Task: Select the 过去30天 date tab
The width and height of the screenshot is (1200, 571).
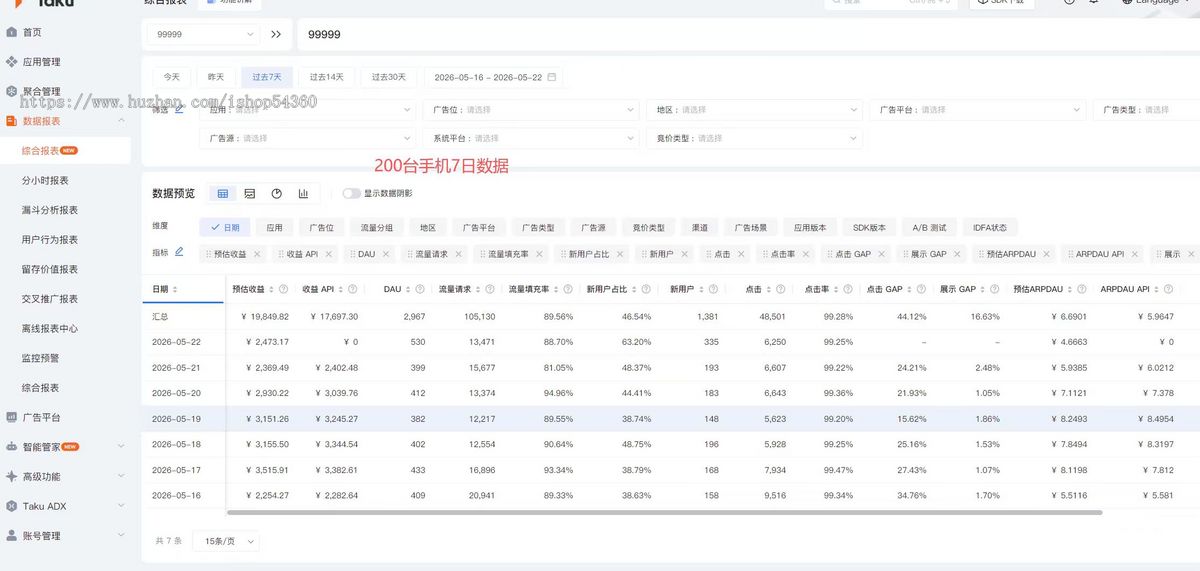Action: click(x=389, y=76)
